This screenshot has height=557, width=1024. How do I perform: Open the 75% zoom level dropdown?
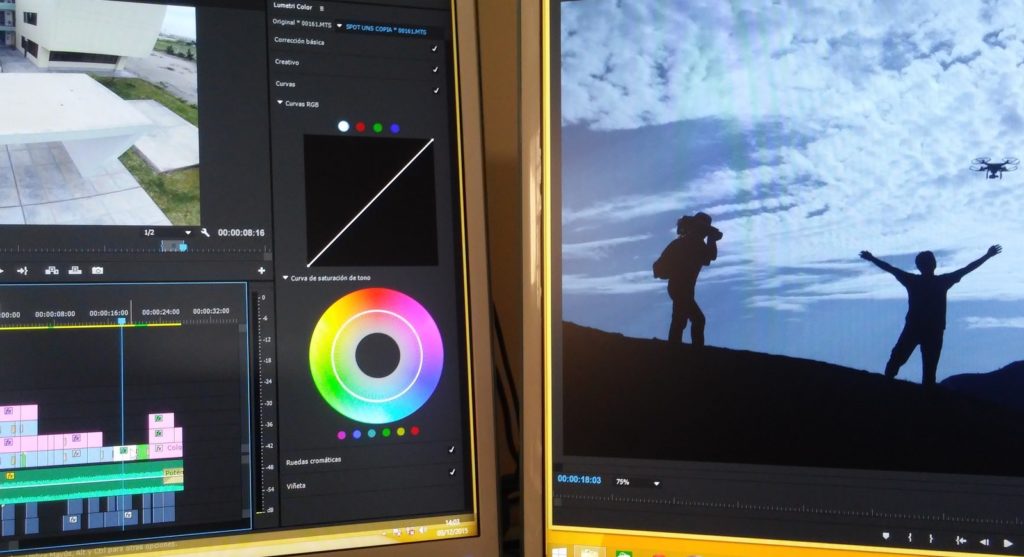[x=656, y=483]
